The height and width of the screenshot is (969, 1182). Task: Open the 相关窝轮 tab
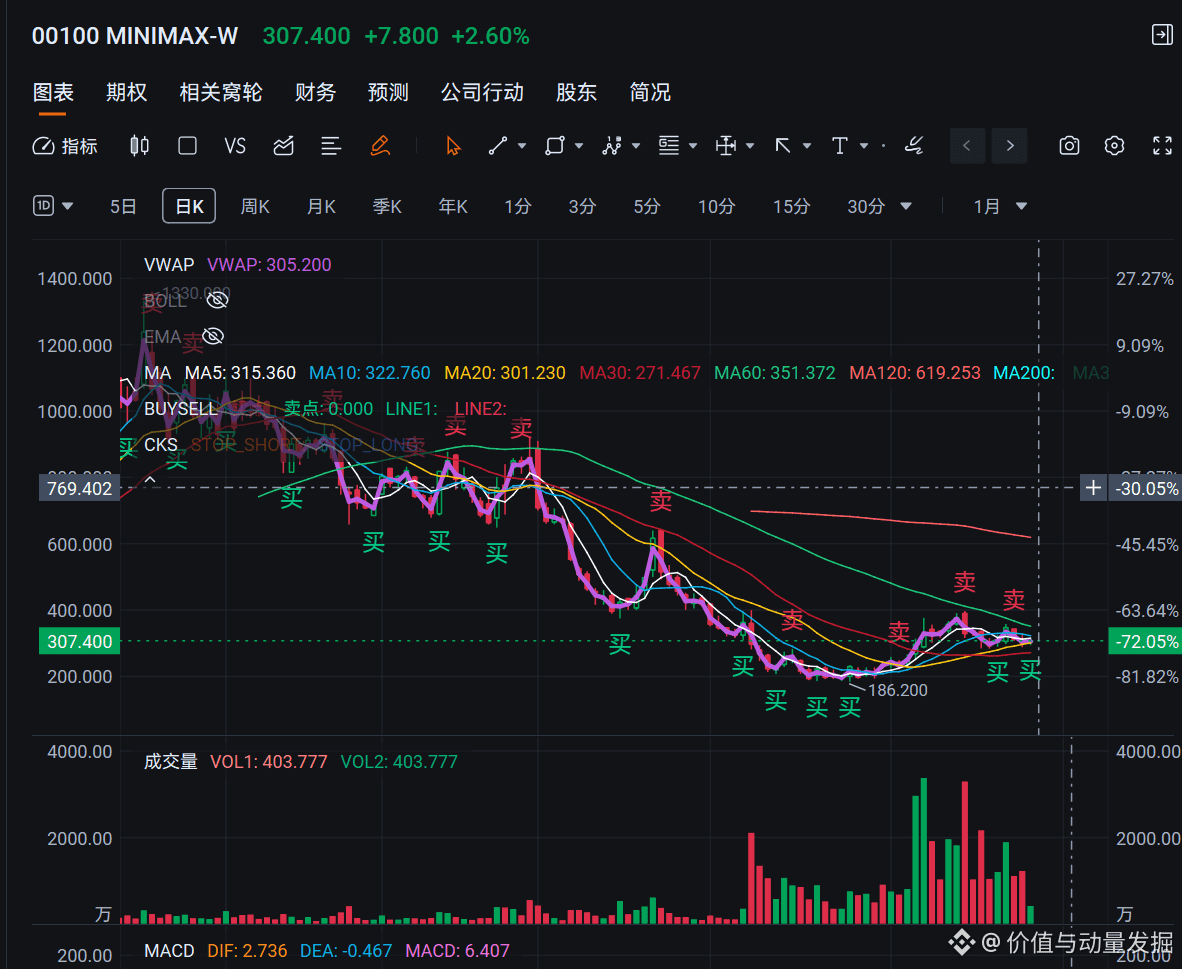220,92
